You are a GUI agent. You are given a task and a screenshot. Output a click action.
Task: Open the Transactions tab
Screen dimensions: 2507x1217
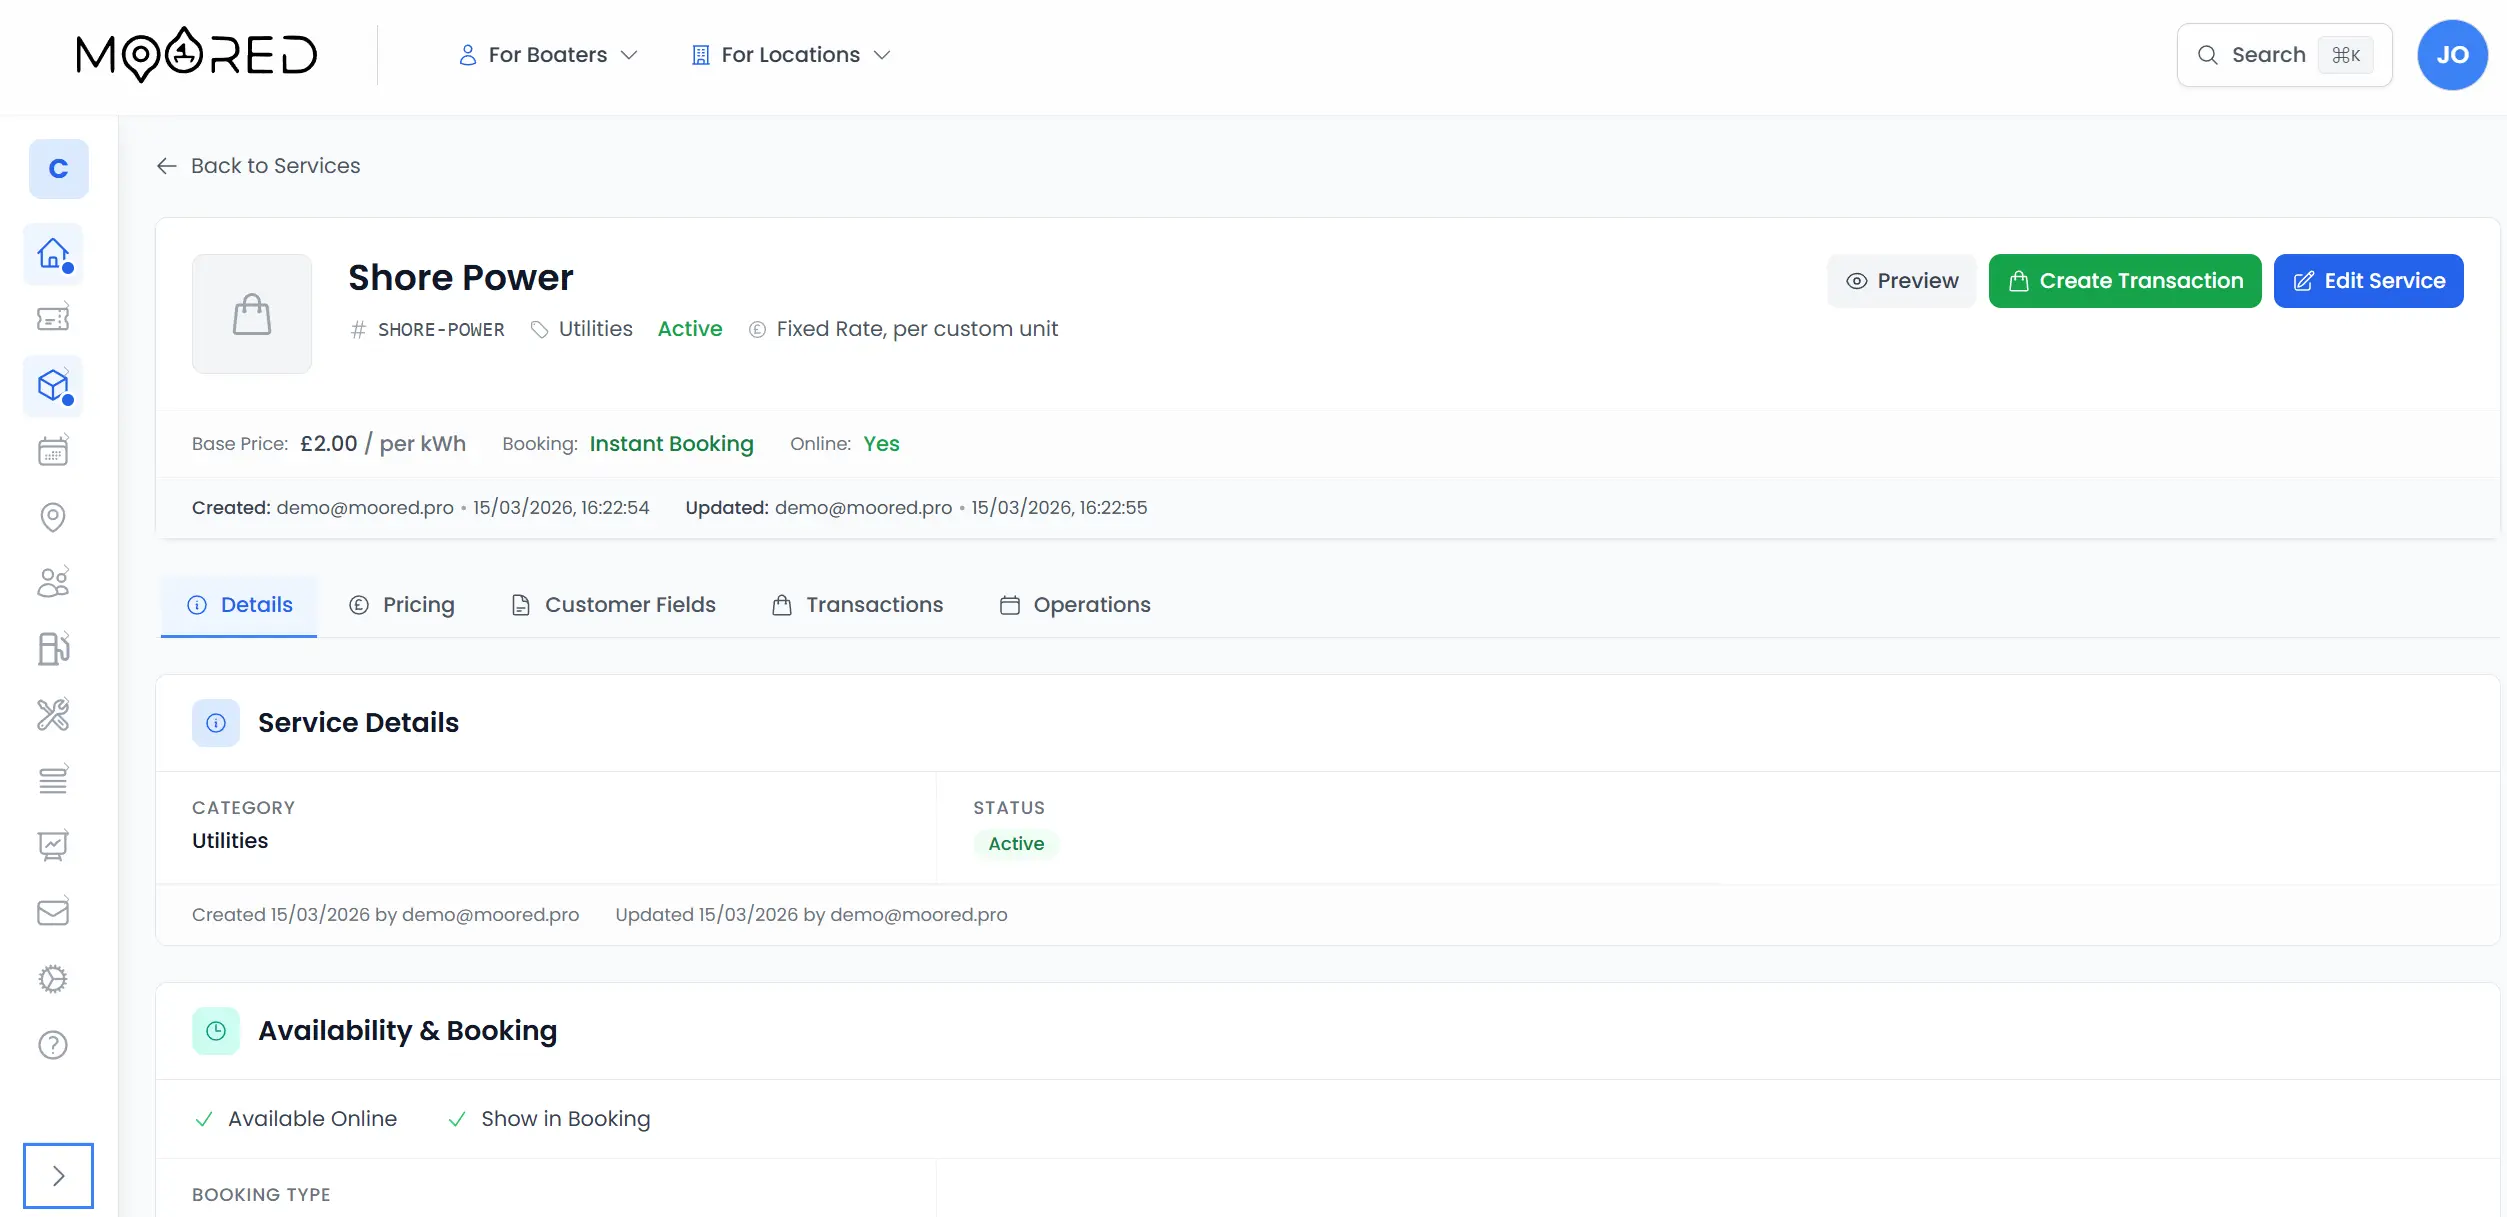(857, 604)
